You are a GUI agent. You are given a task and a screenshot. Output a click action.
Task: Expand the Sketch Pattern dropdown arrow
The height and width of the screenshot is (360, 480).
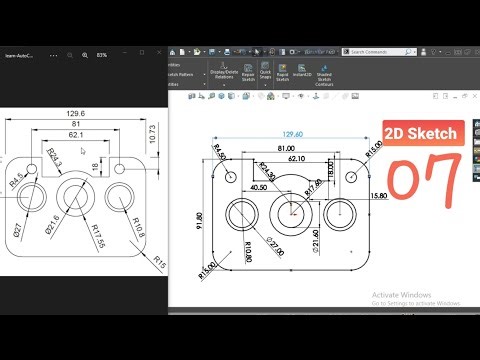tap(204, 74)
